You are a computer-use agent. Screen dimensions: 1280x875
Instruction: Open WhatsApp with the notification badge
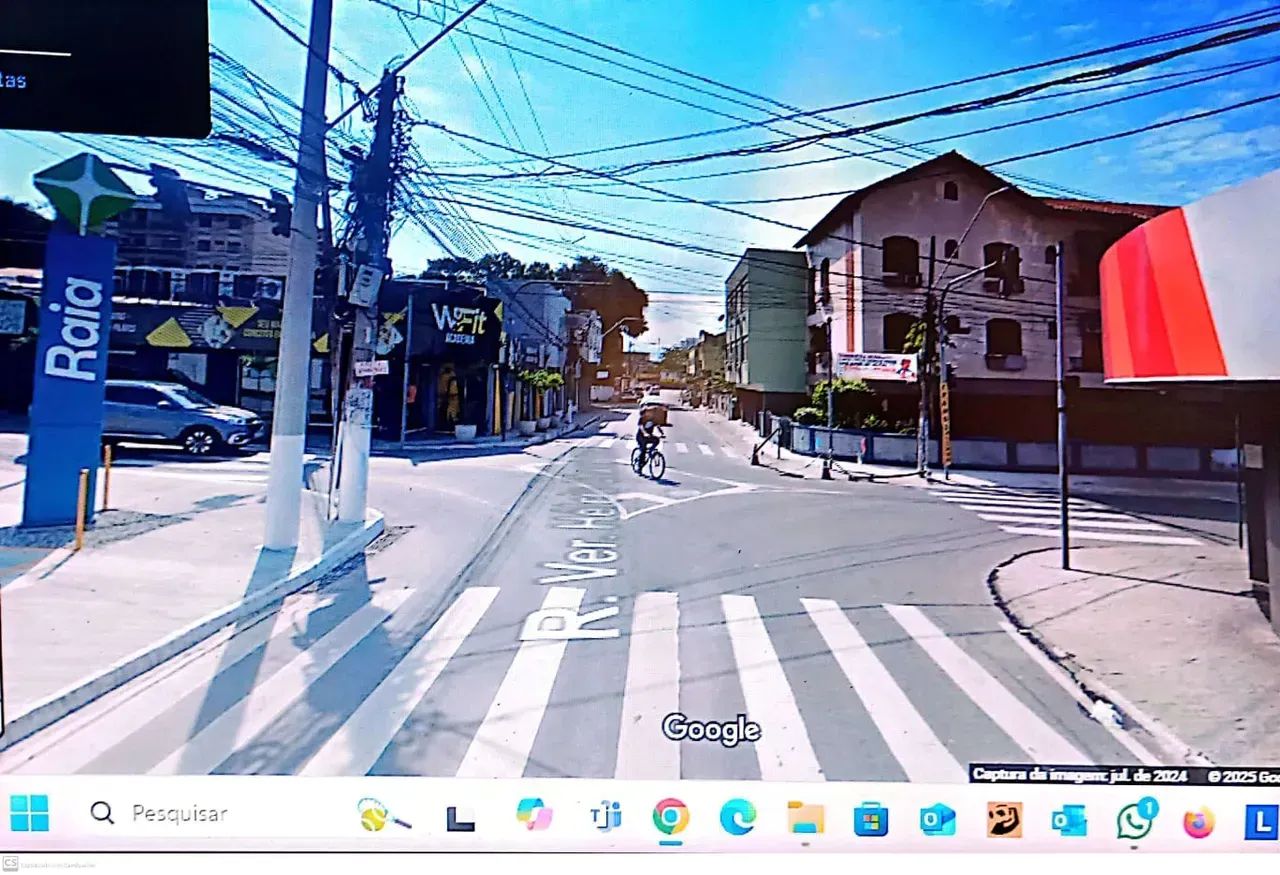click(1135, 820)
